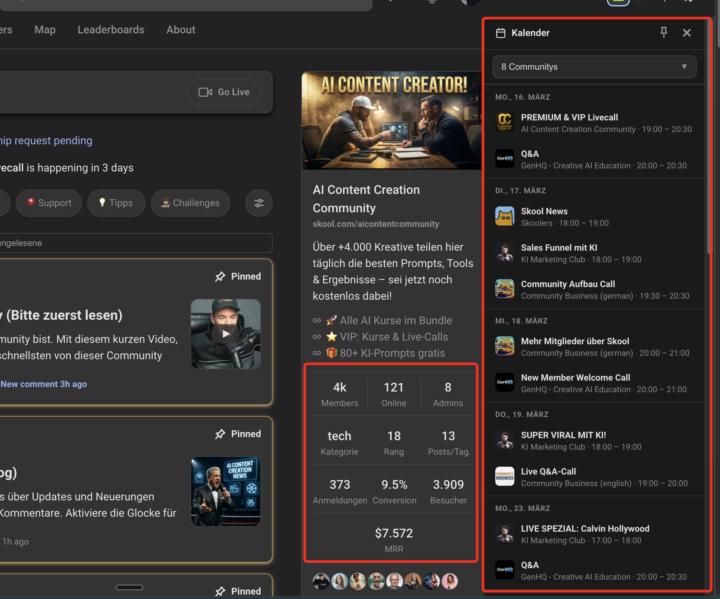Click the calendar icon beside Kalender
The width and height of the screenshot is (720, 599).
[501, 33]
